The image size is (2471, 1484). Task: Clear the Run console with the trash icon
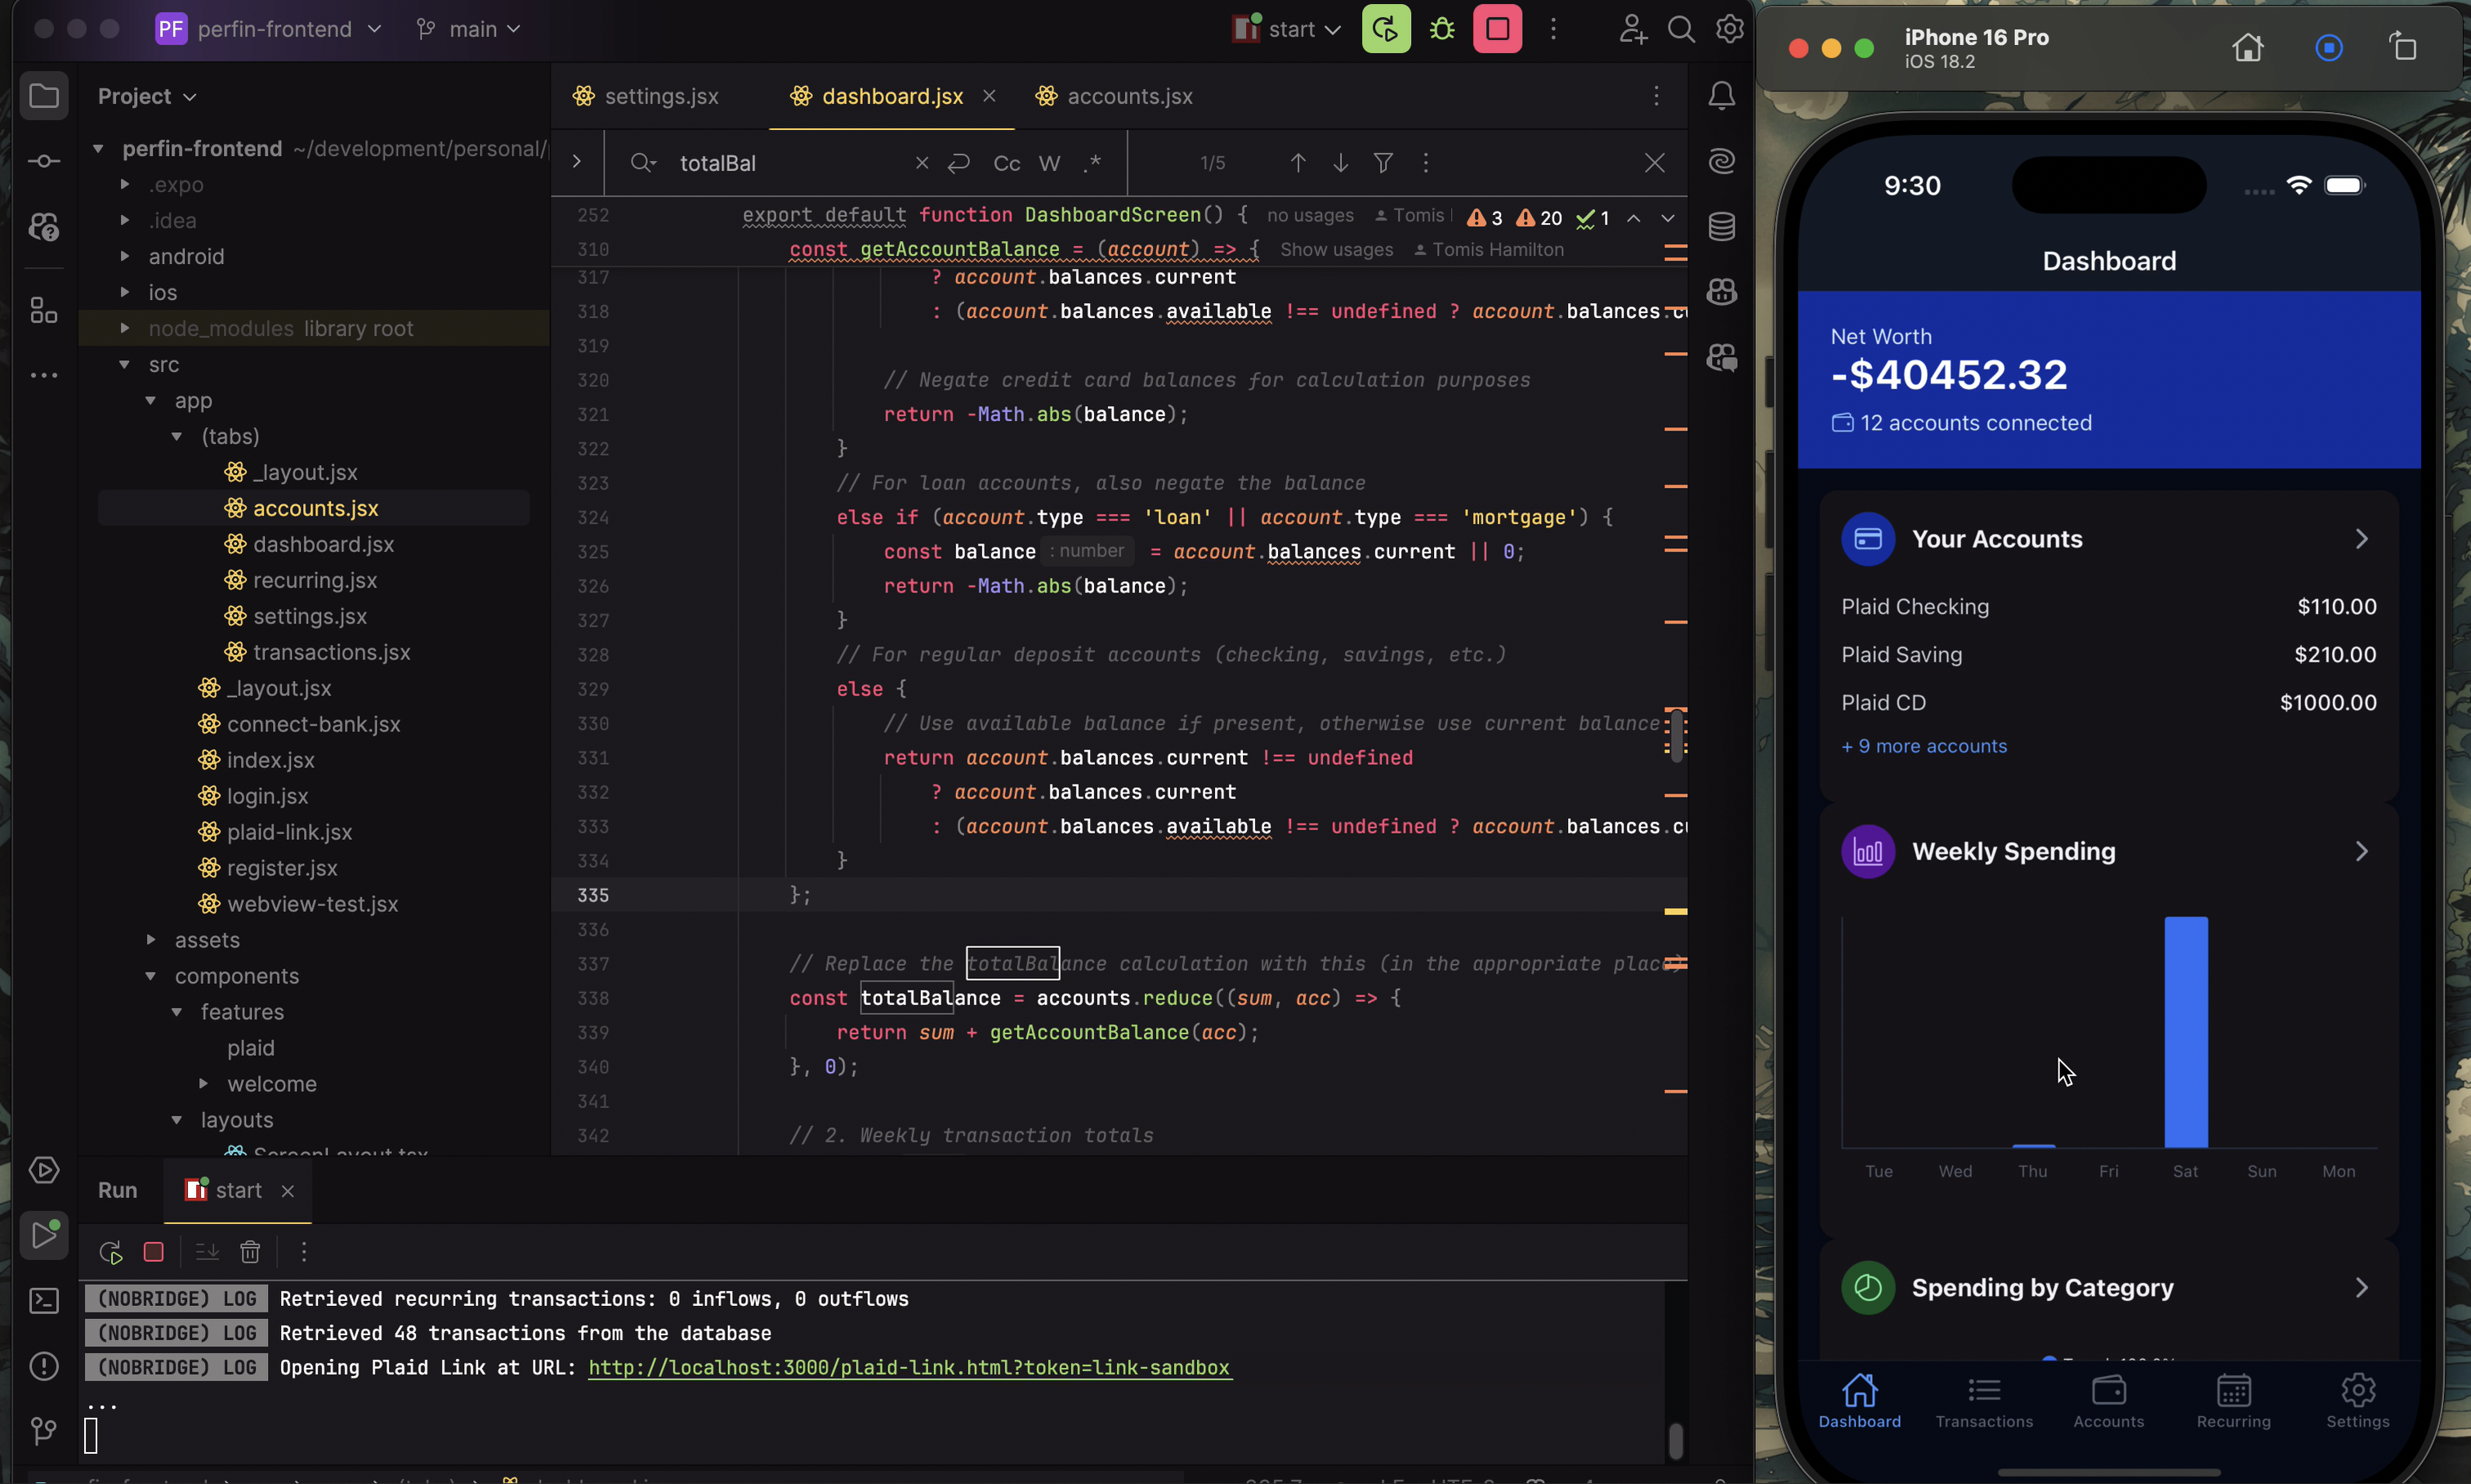249,1251
